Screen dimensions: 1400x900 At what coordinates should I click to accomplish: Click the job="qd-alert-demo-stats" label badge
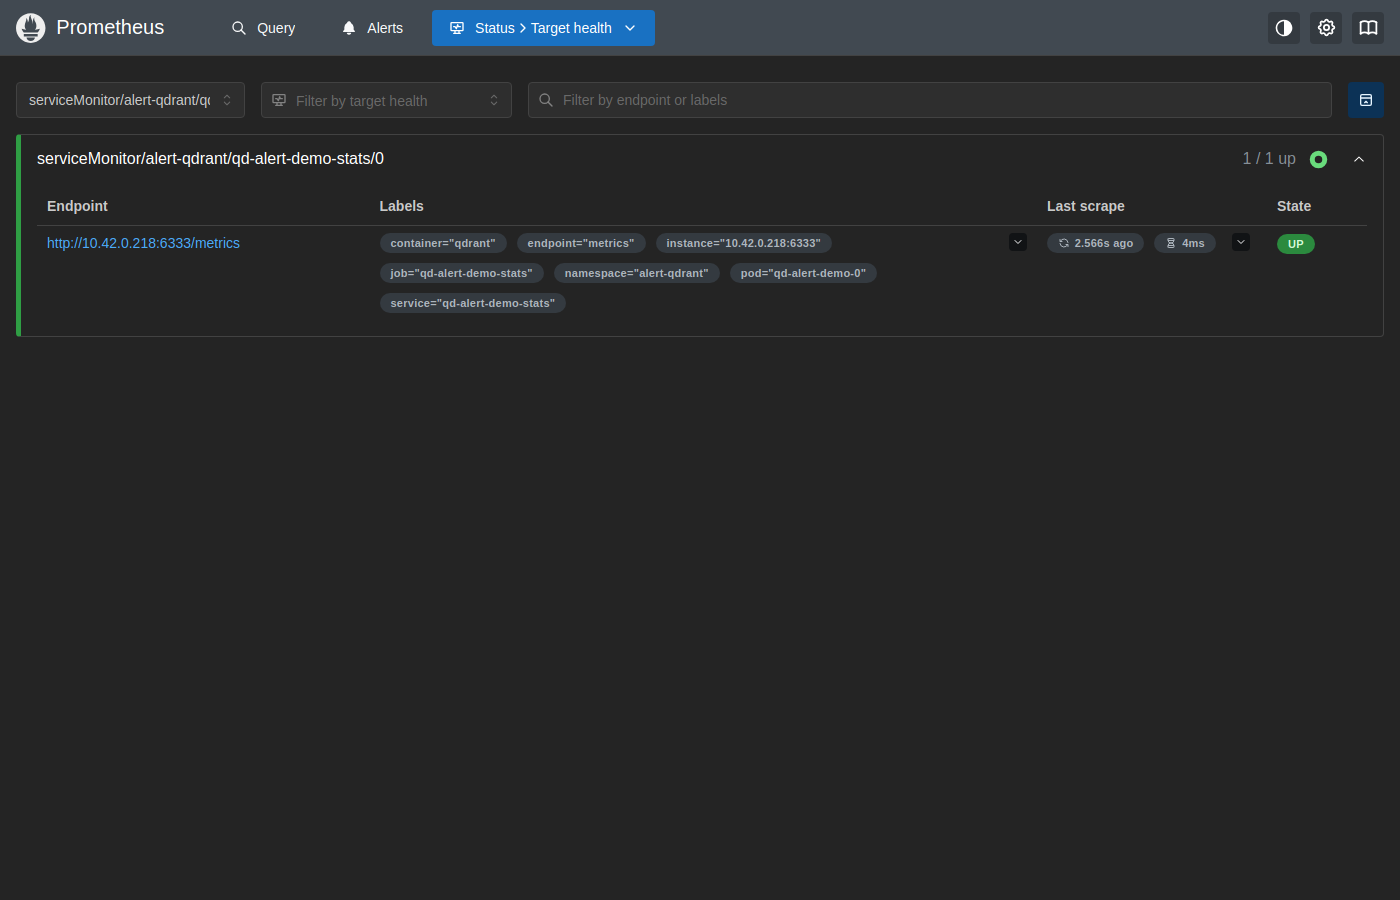click(462, 273)
